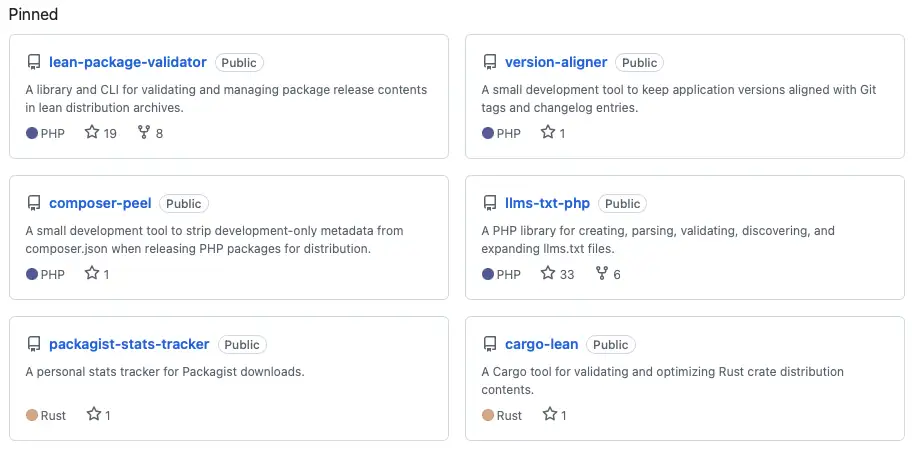The width and height of the screenshot is (914, 450).
Task: Click star icon on packagist-stats-tracker card
Action: click(94, 414)
